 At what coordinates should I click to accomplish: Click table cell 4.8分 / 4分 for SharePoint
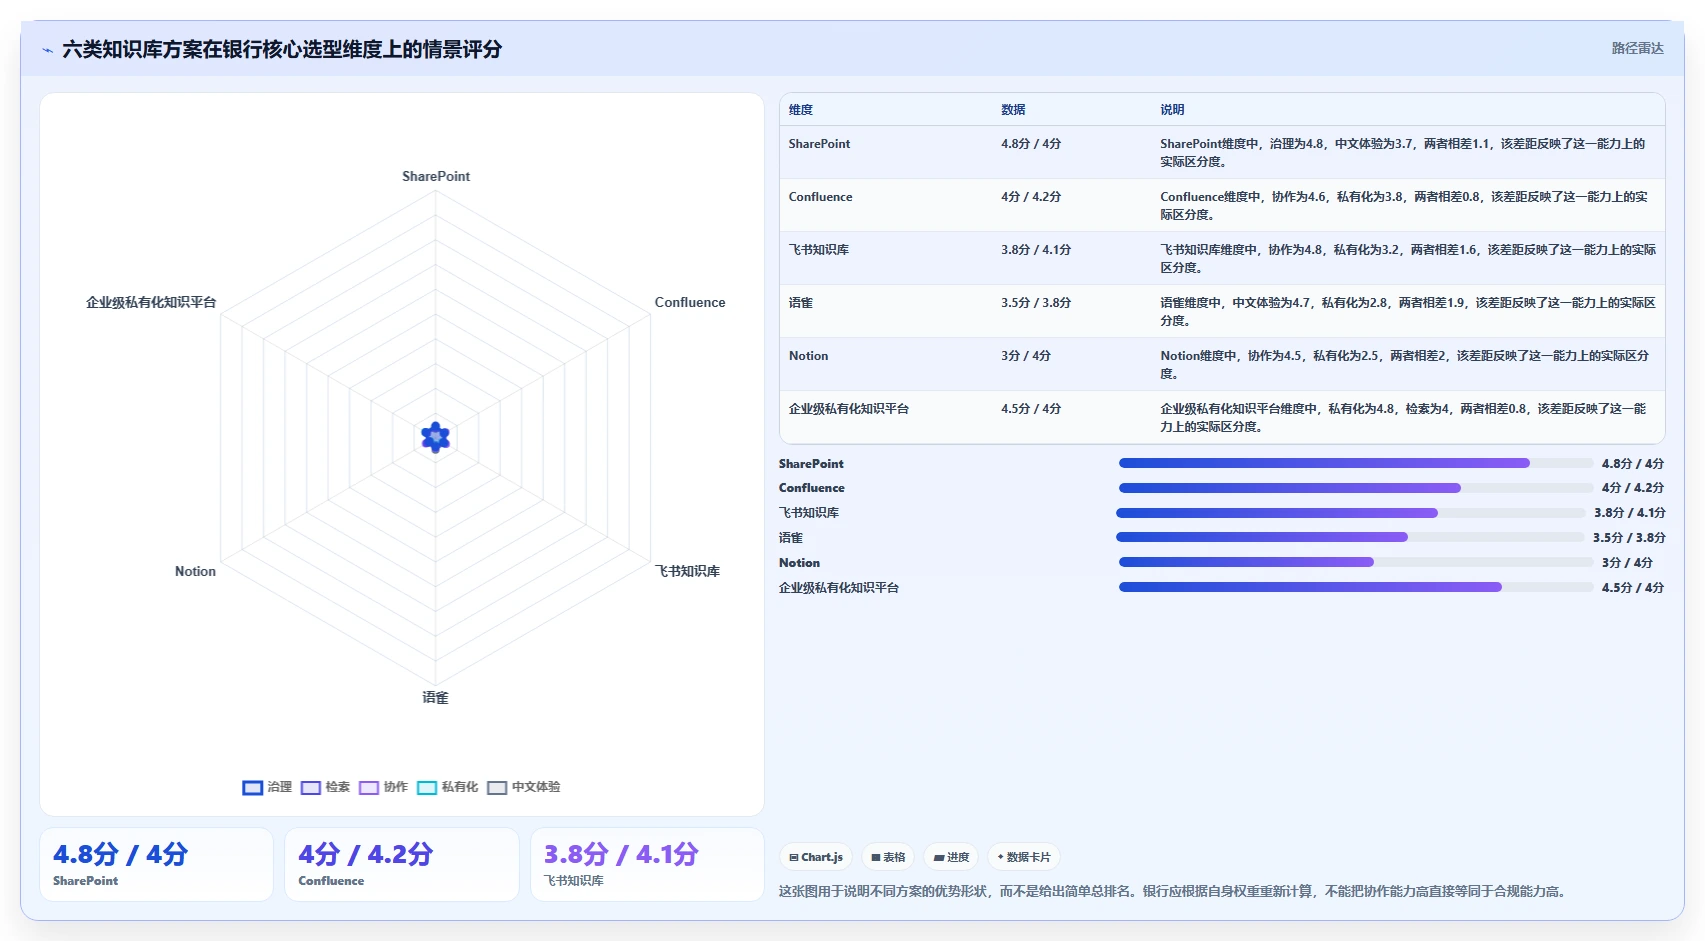(x=1031, y=144)
